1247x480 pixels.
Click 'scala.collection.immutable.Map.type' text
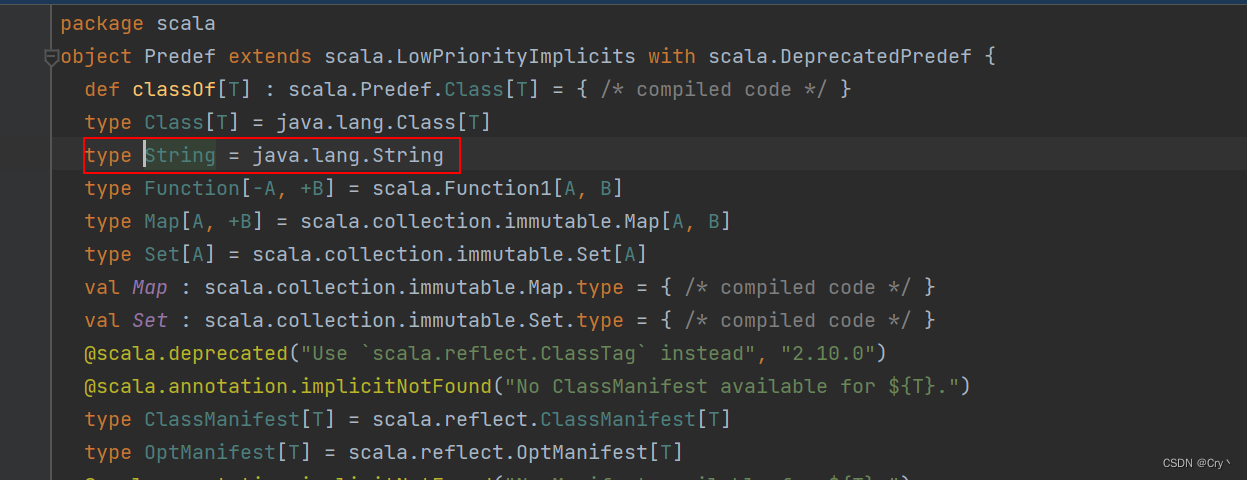pos(414,287)
